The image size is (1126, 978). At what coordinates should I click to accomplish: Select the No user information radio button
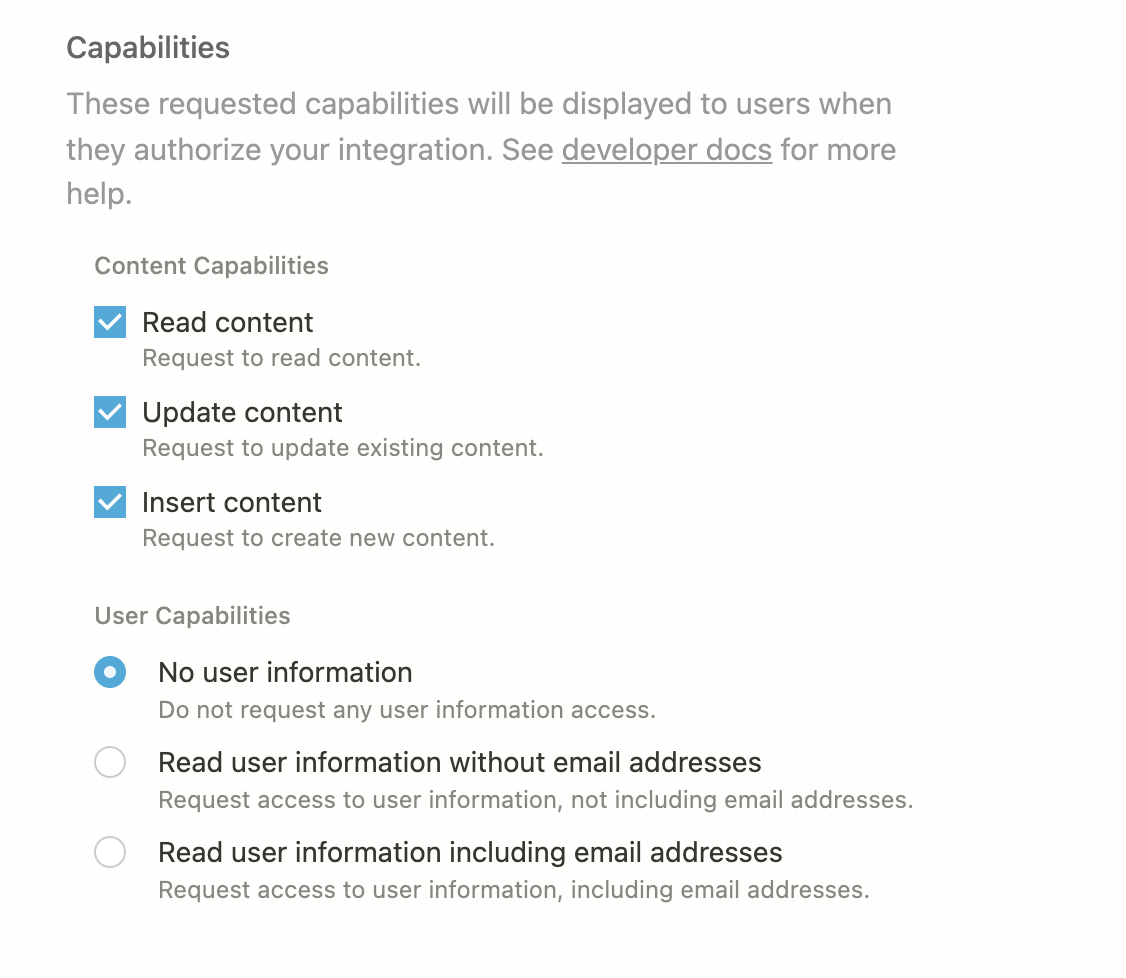110,672
